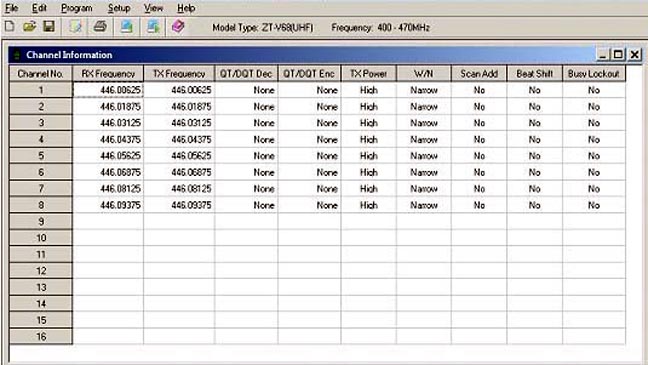Click TX Frequency cell 446.03125 in channel 3
This screenshot has height=365, width=648.
tap(179, 123)
